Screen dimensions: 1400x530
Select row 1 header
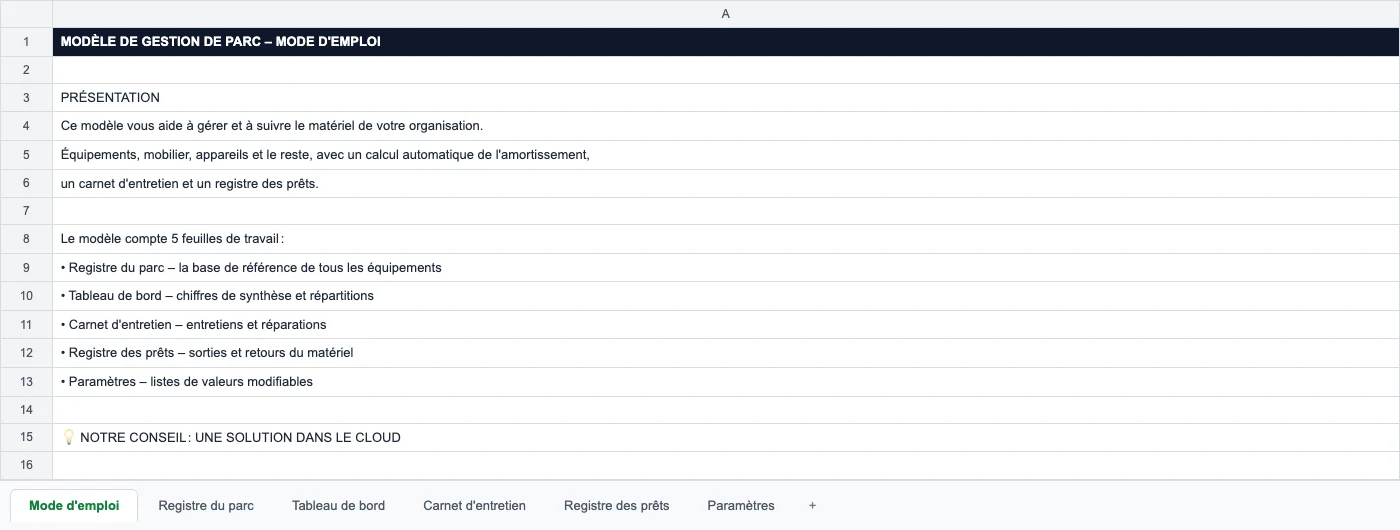(26, 42)
